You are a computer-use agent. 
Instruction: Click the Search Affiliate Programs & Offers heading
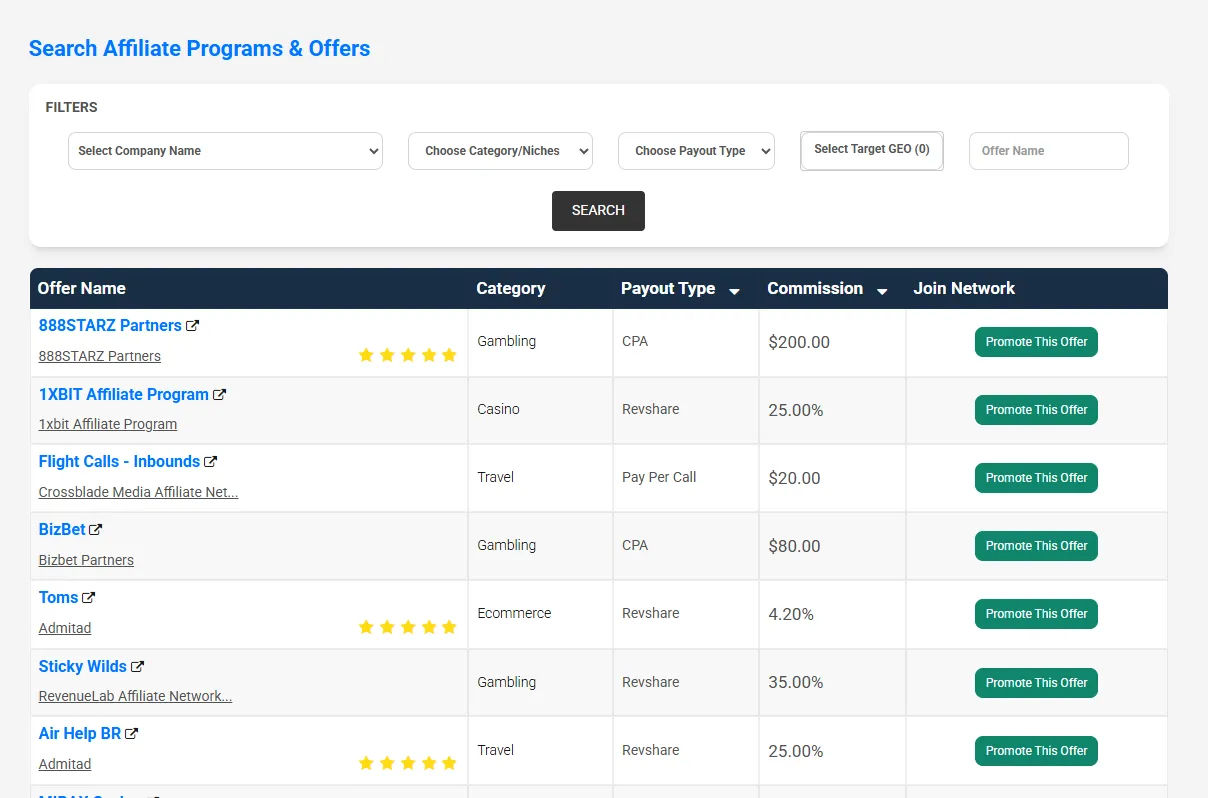(x=199, y=49)
